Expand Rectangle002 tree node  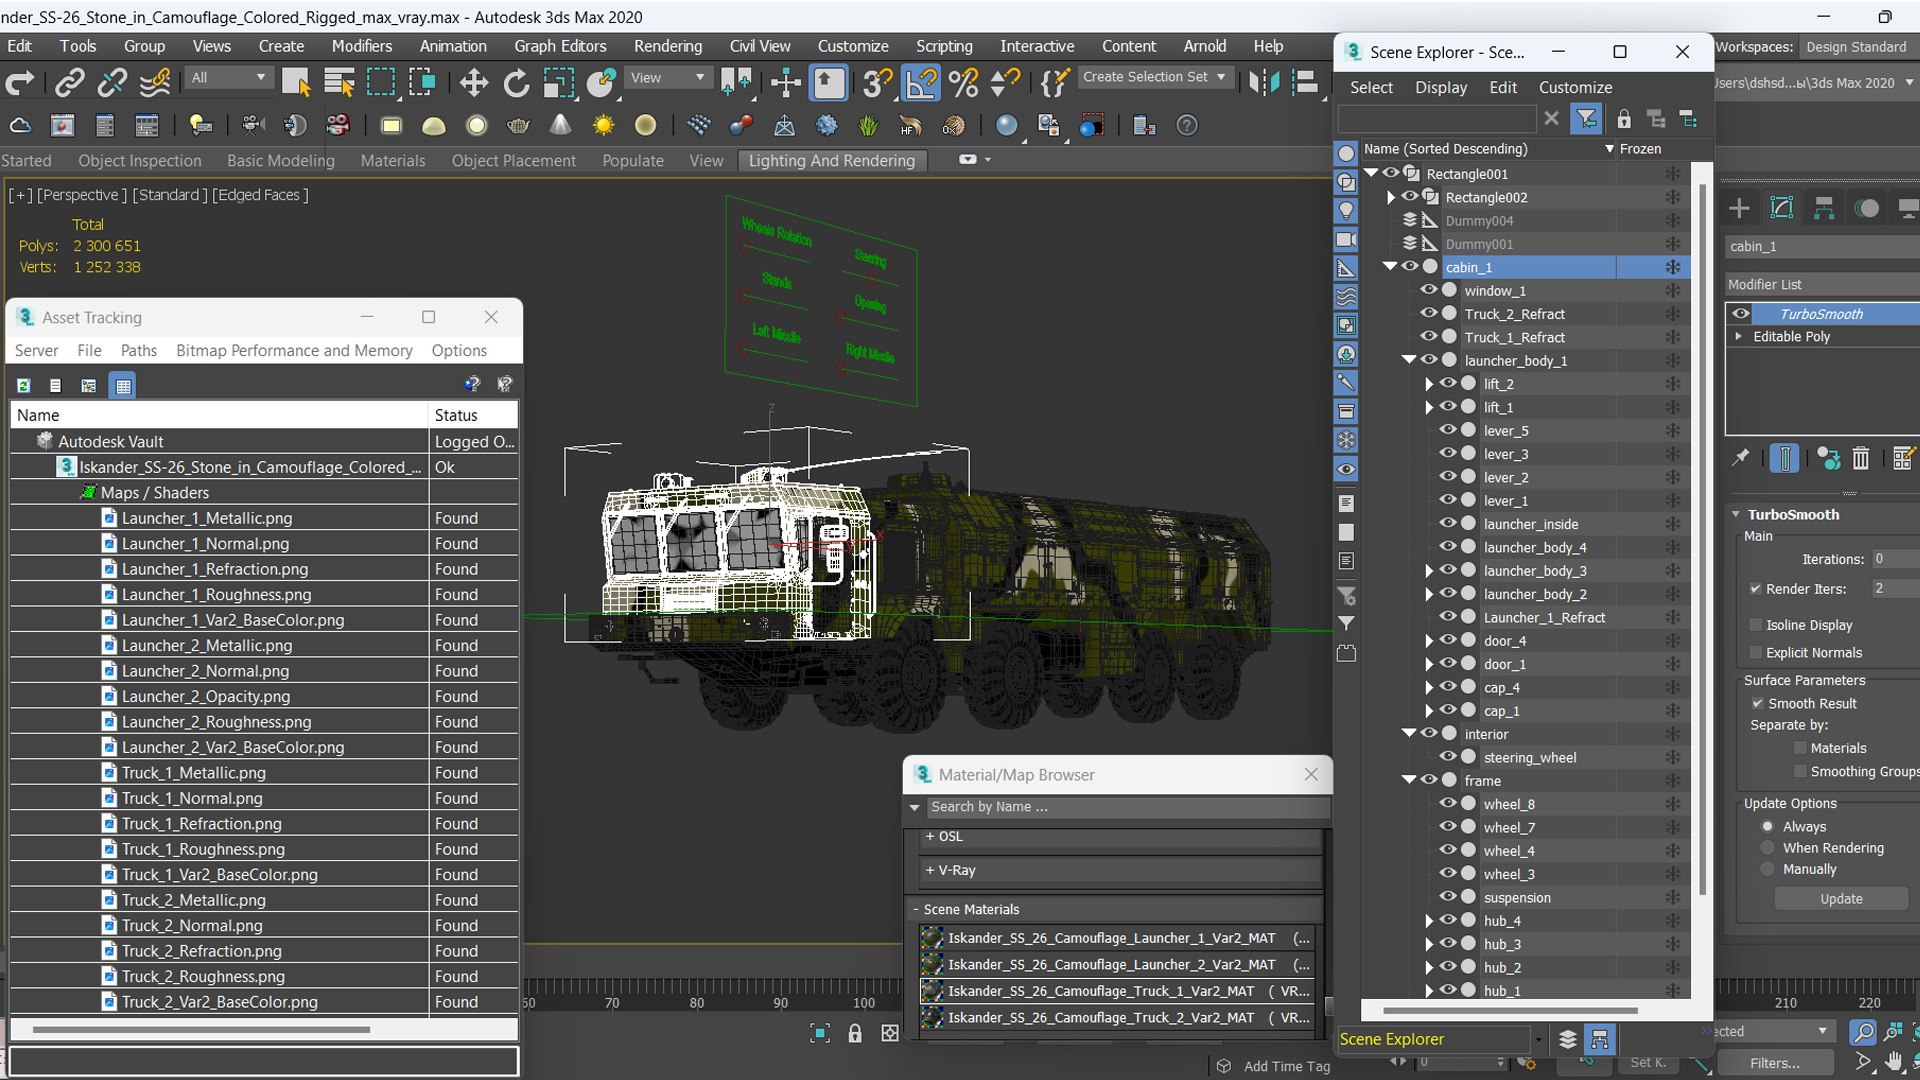1391,197
